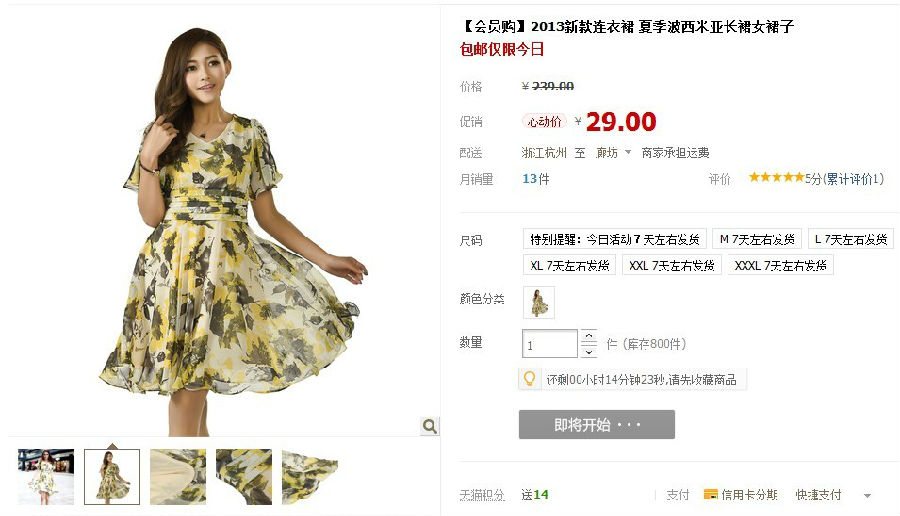Select the dress color swatch thumbnail
Viewport: 900px width, 516px height.
(x=539, y=302)
